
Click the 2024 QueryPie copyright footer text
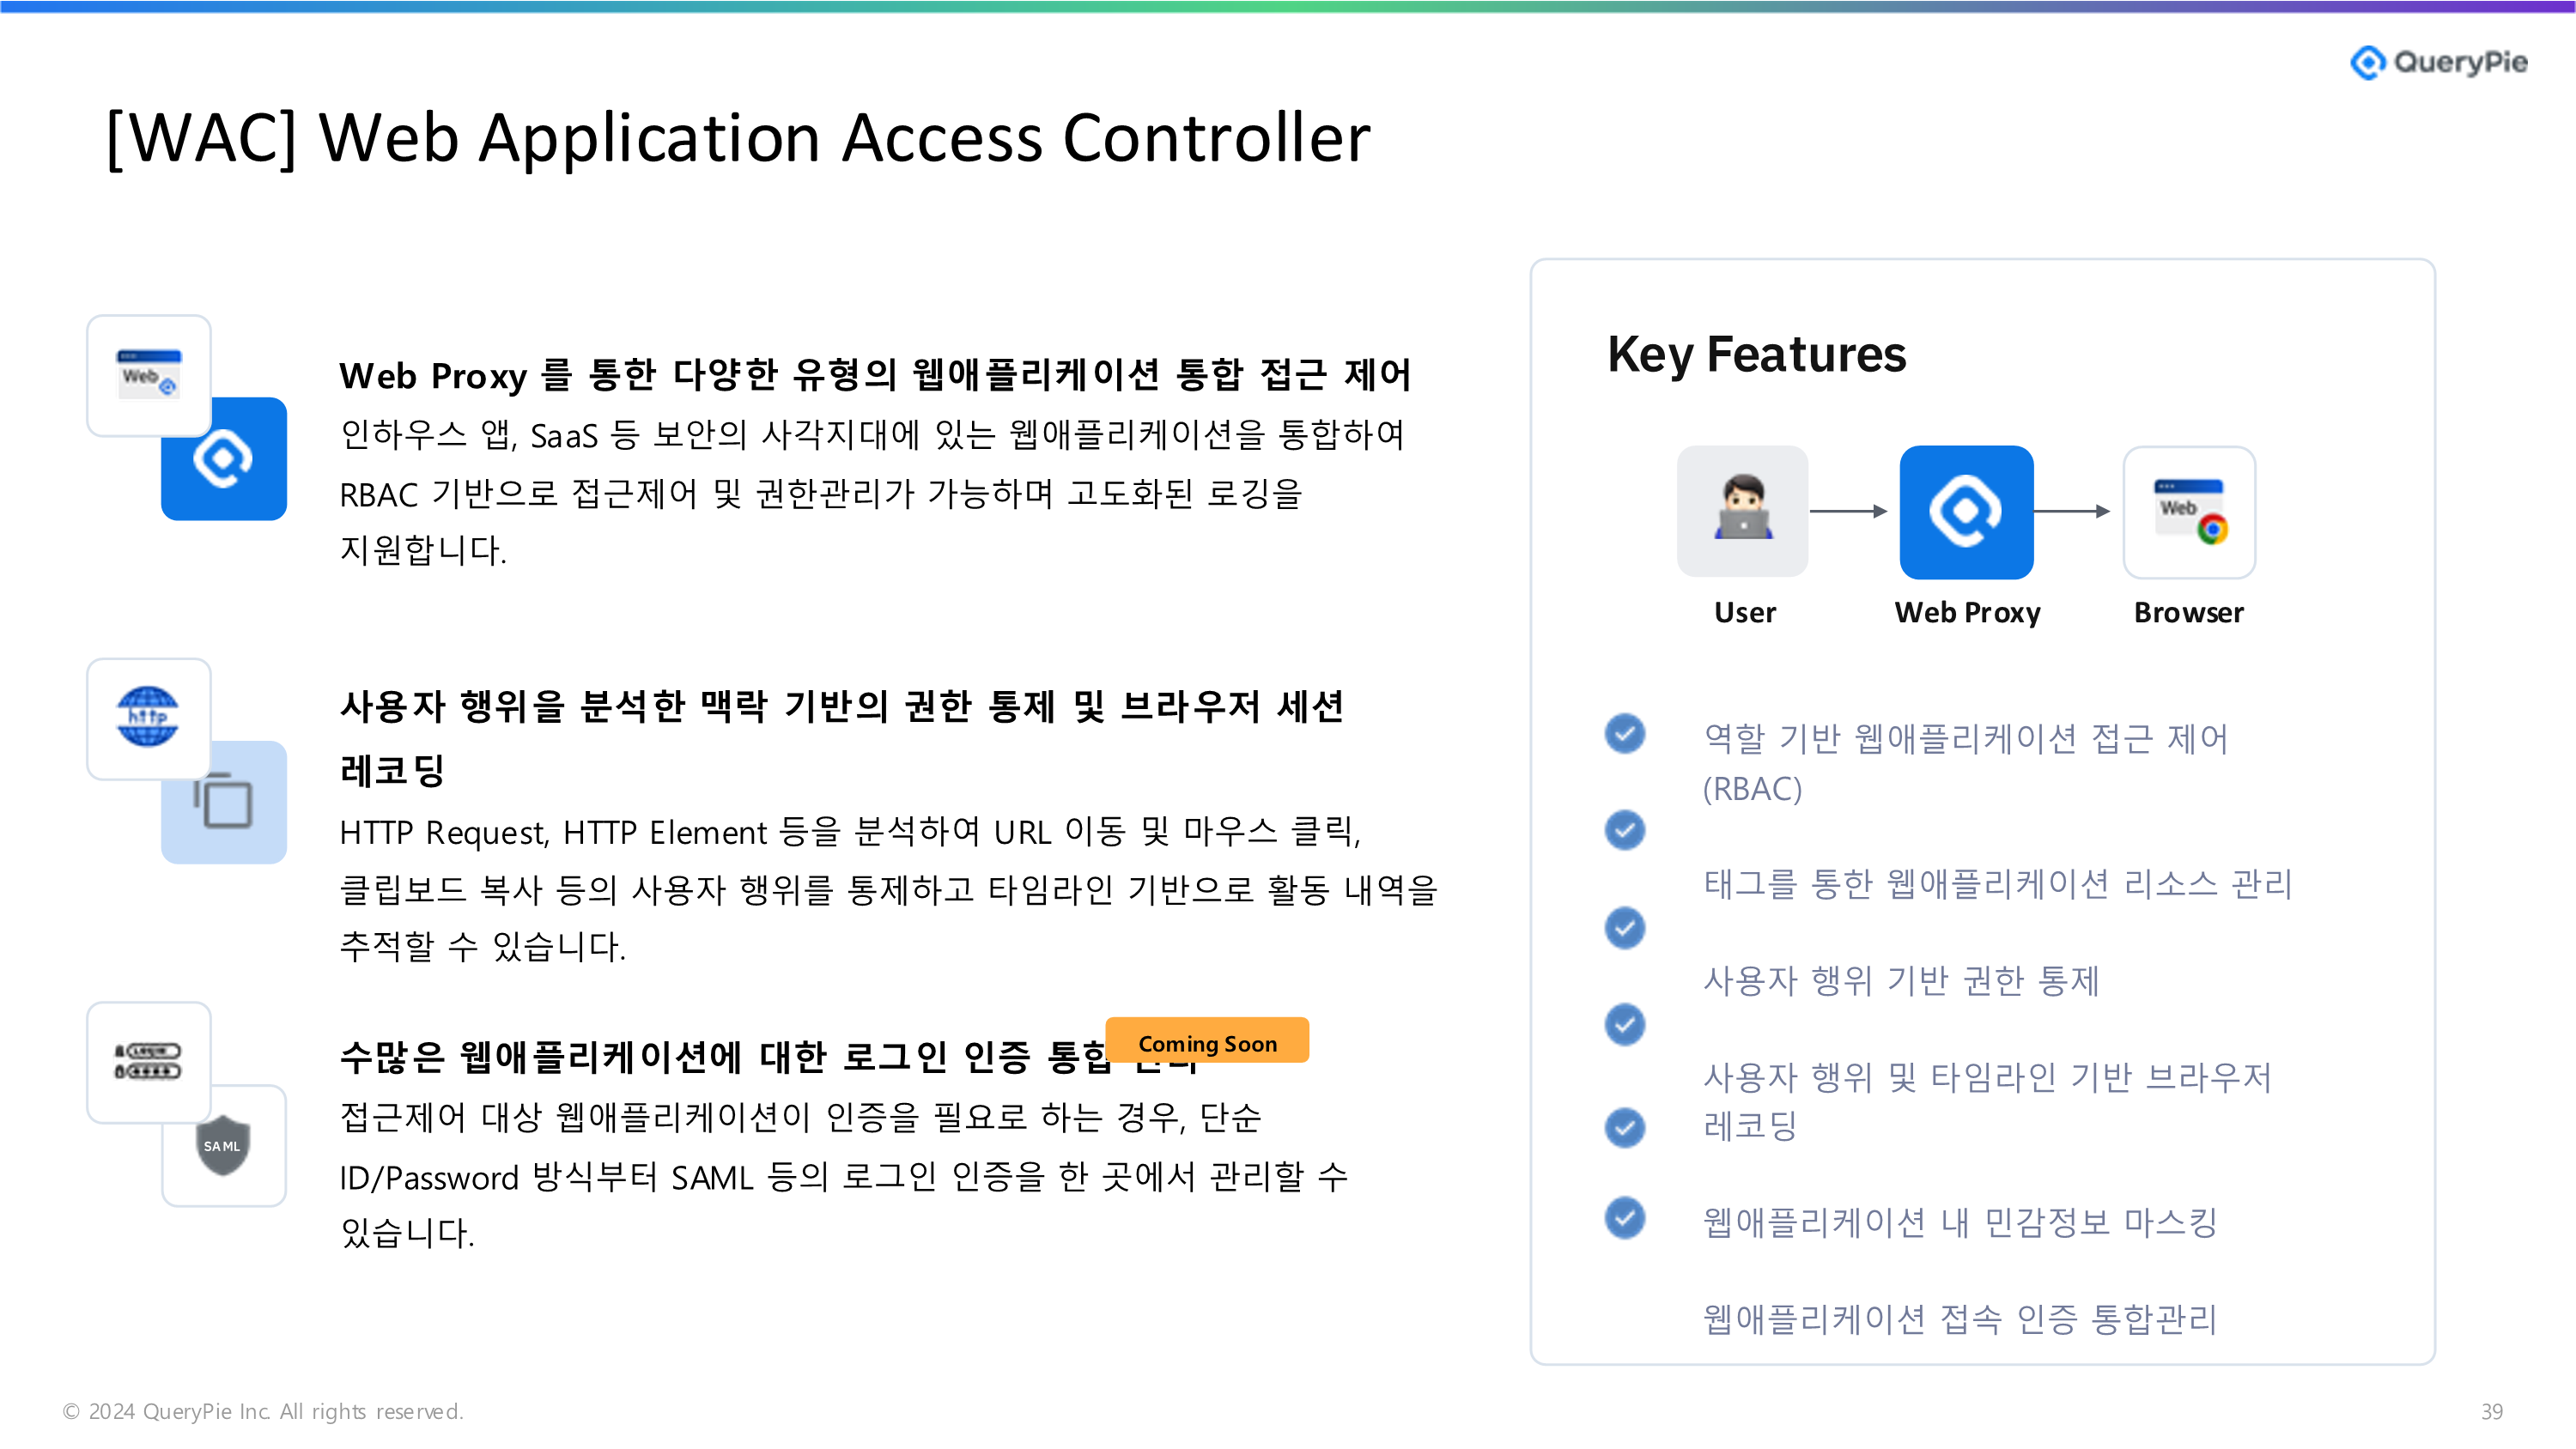[263, 1410]
